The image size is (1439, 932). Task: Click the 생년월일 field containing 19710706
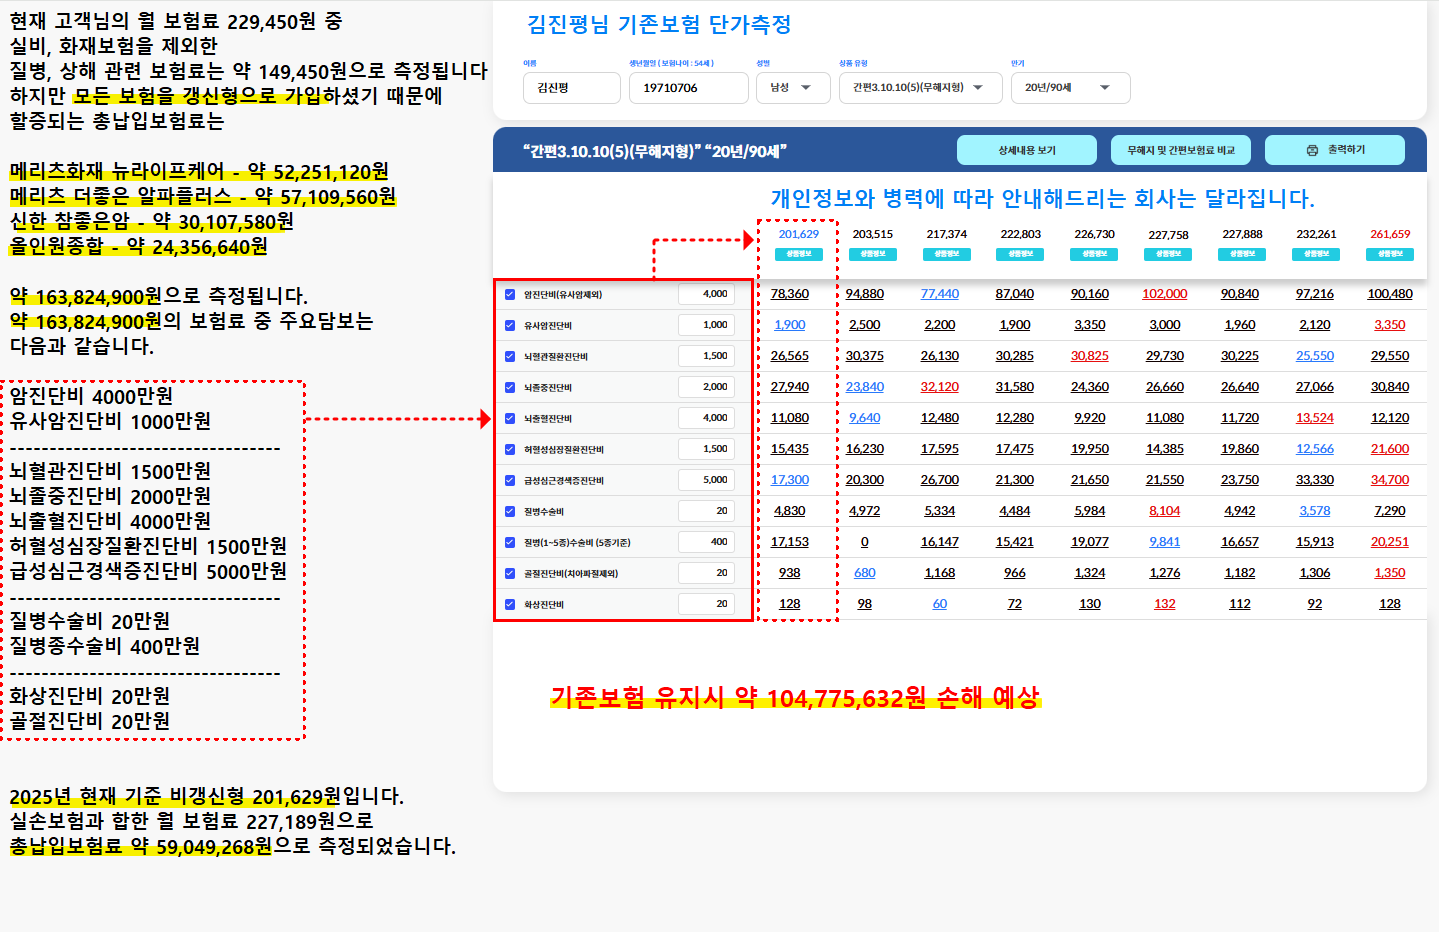click(x=689, y=88)
